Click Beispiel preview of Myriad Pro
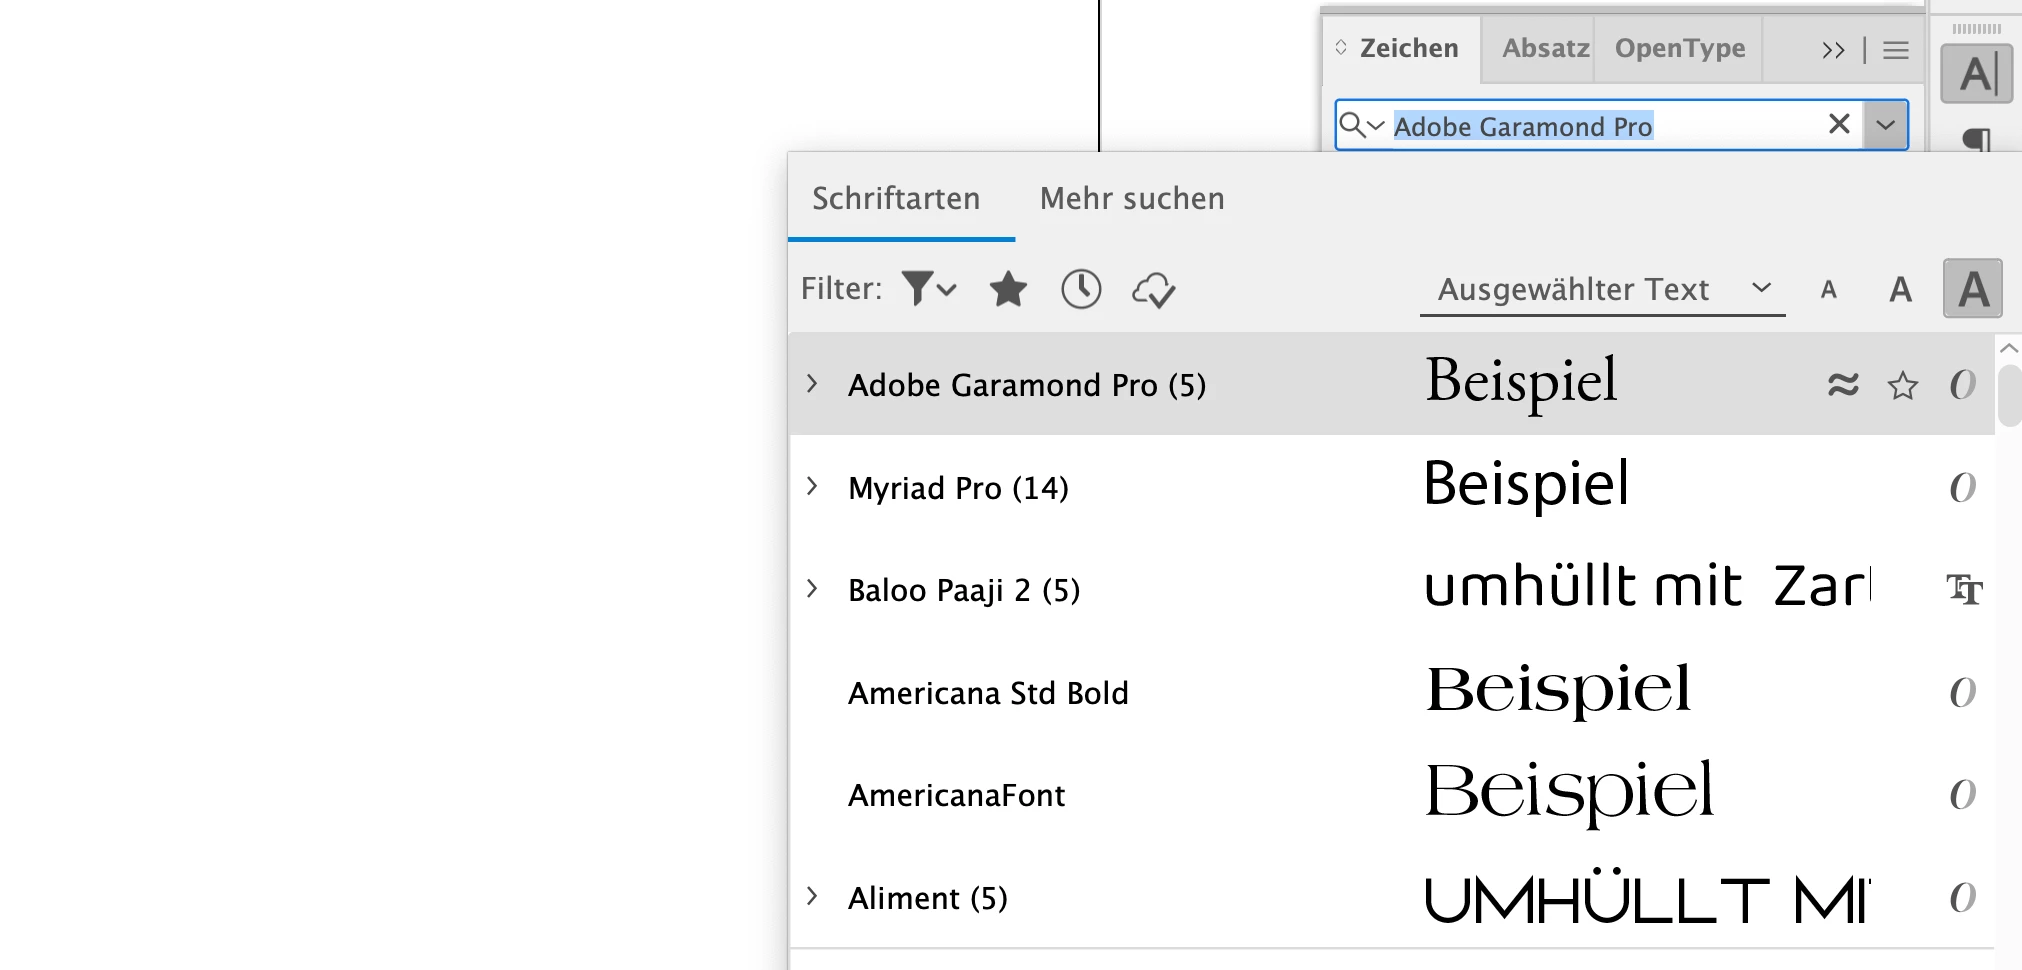The image size is (2022, 970). (x=1526, y=484)
